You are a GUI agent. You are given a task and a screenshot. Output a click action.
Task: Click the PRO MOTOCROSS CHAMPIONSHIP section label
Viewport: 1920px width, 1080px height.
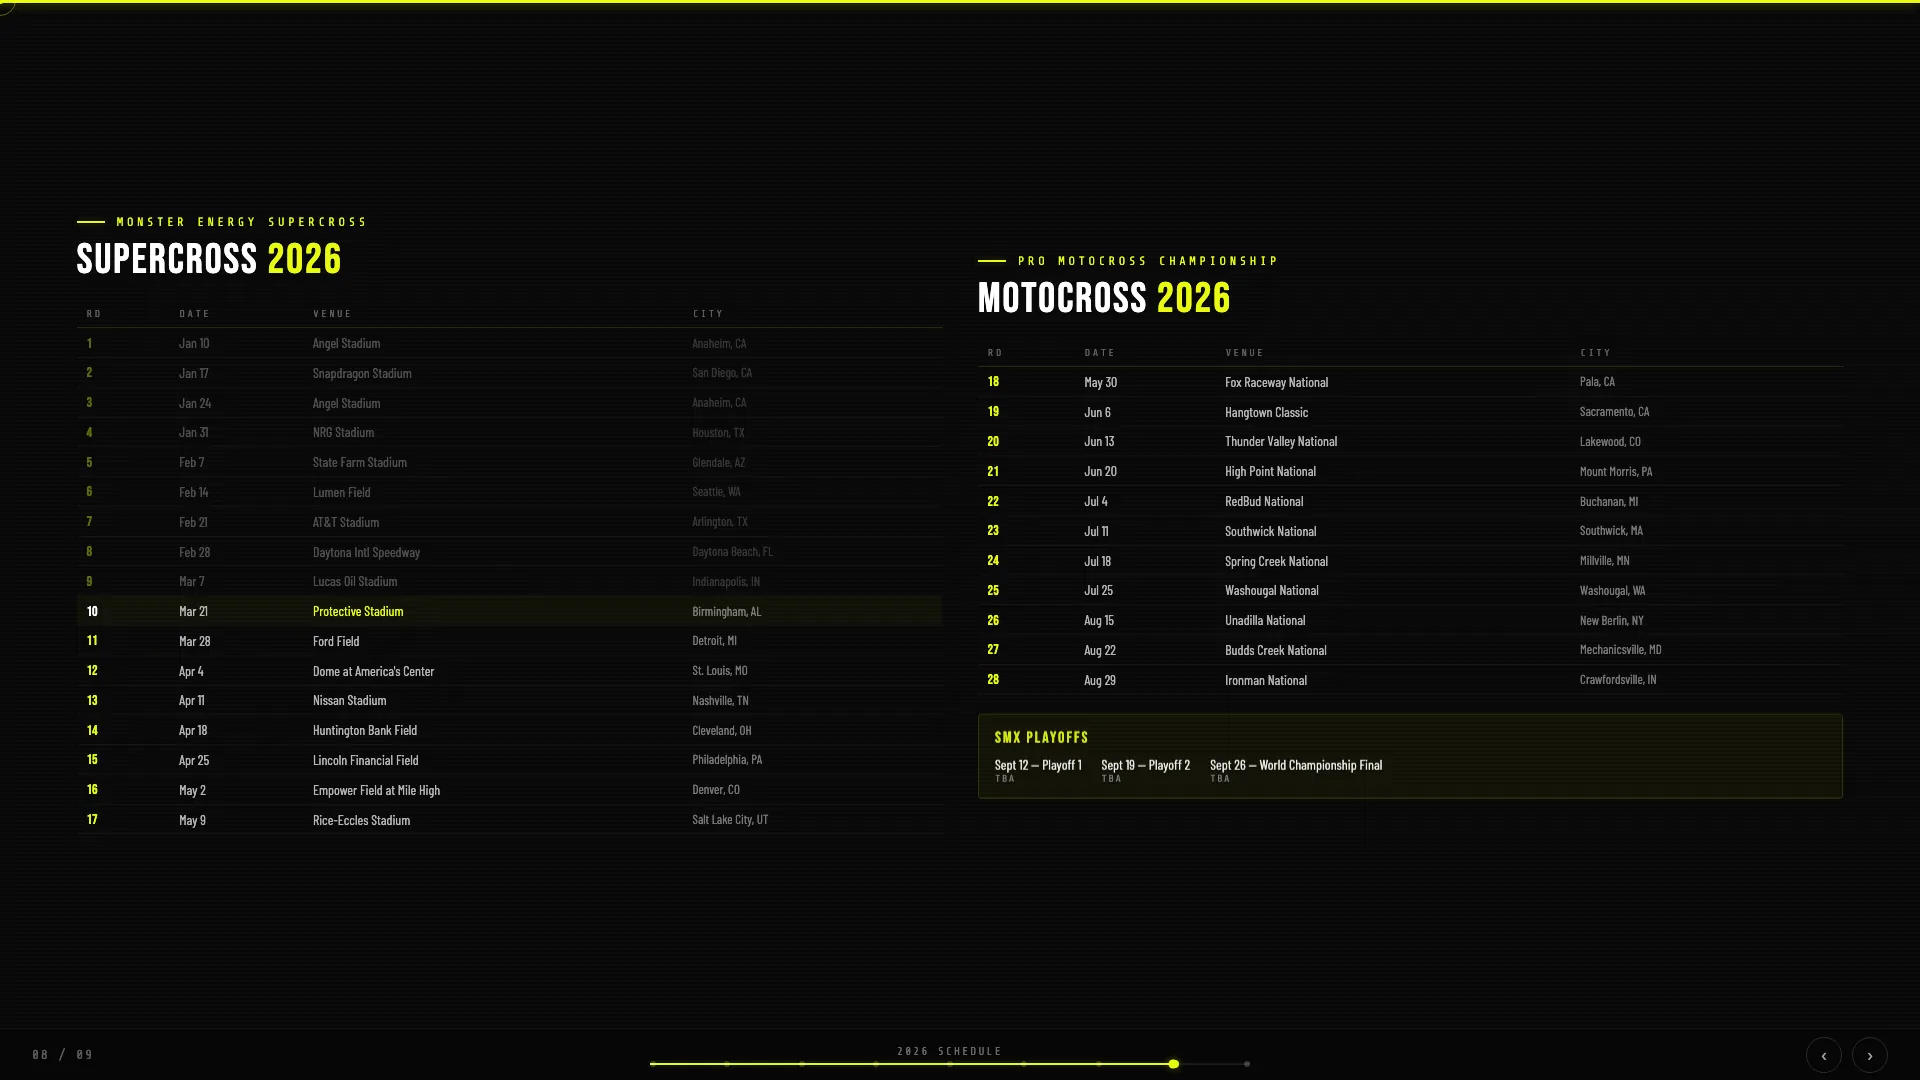coord(1147,260)
